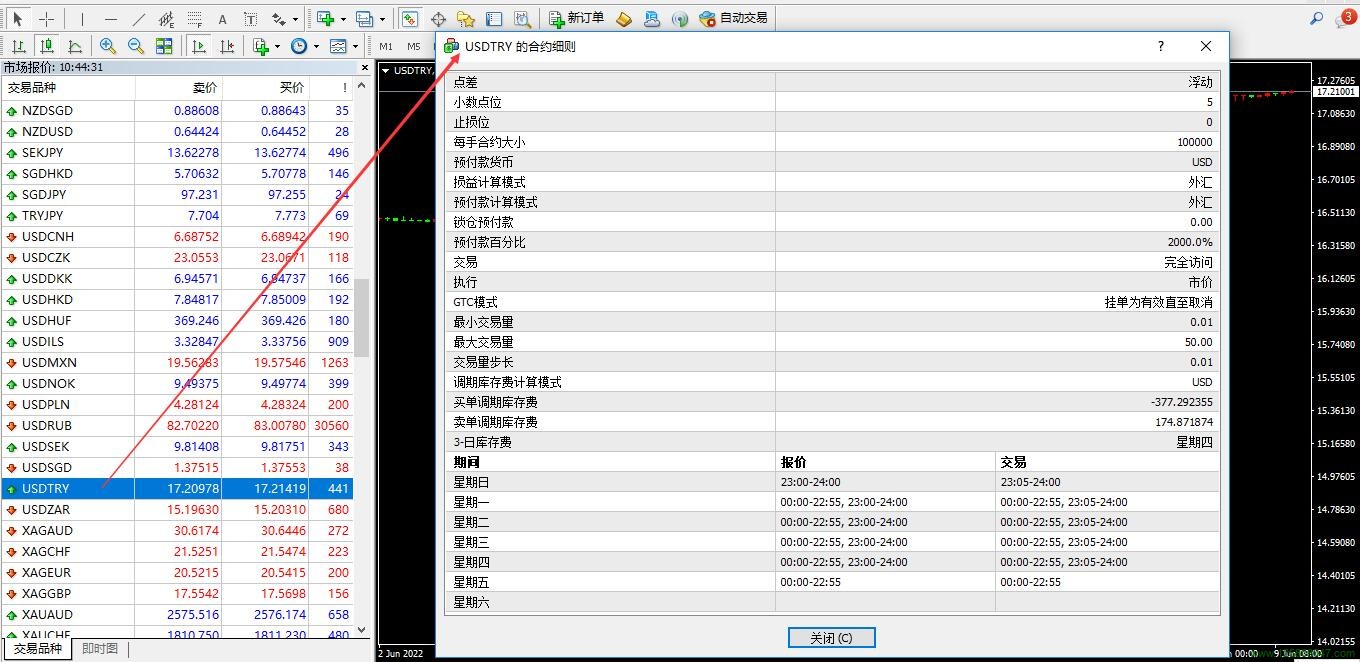Zoom out the chart
The image size is (1360, 662).
[x=136, y=46]
